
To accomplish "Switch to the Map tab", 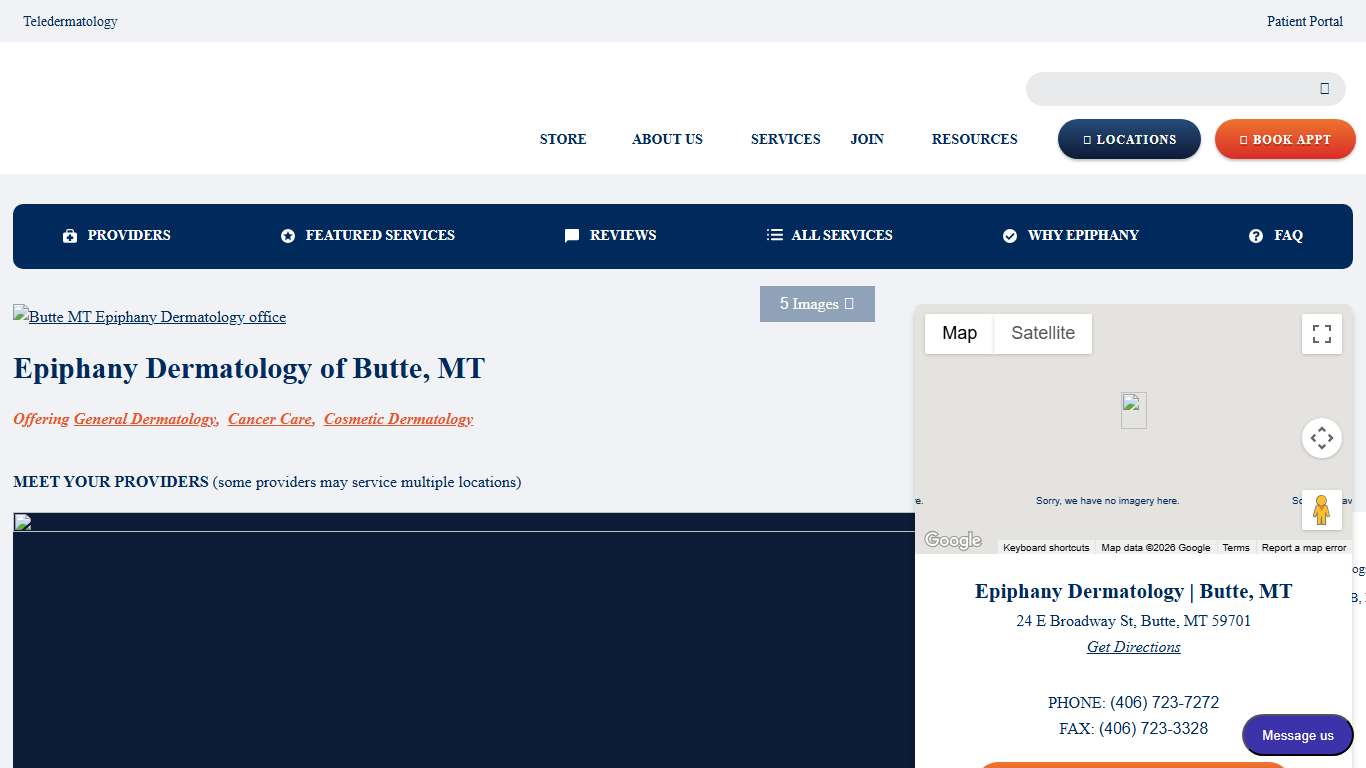I will click(x=958, y=333).
